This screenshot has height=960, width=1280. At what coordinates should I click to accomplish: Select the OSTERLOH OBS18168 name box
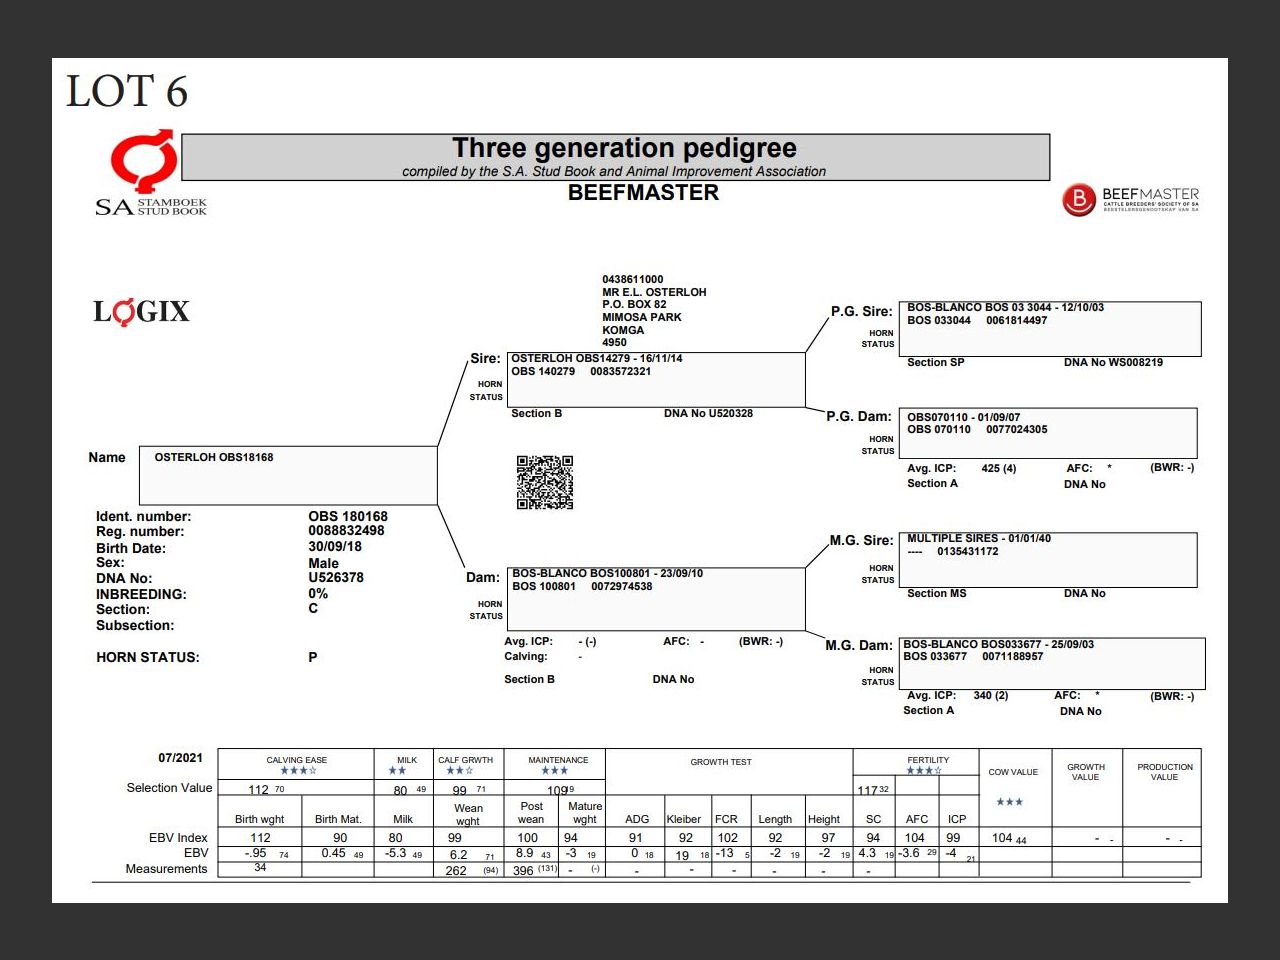pyautogui.click(x=288, y=475)
